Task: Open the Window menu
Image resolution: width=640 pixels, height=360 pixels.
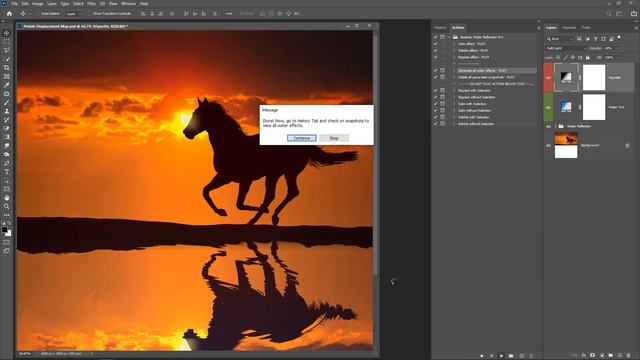Action: pyautogui.click(x=128, y=4)
